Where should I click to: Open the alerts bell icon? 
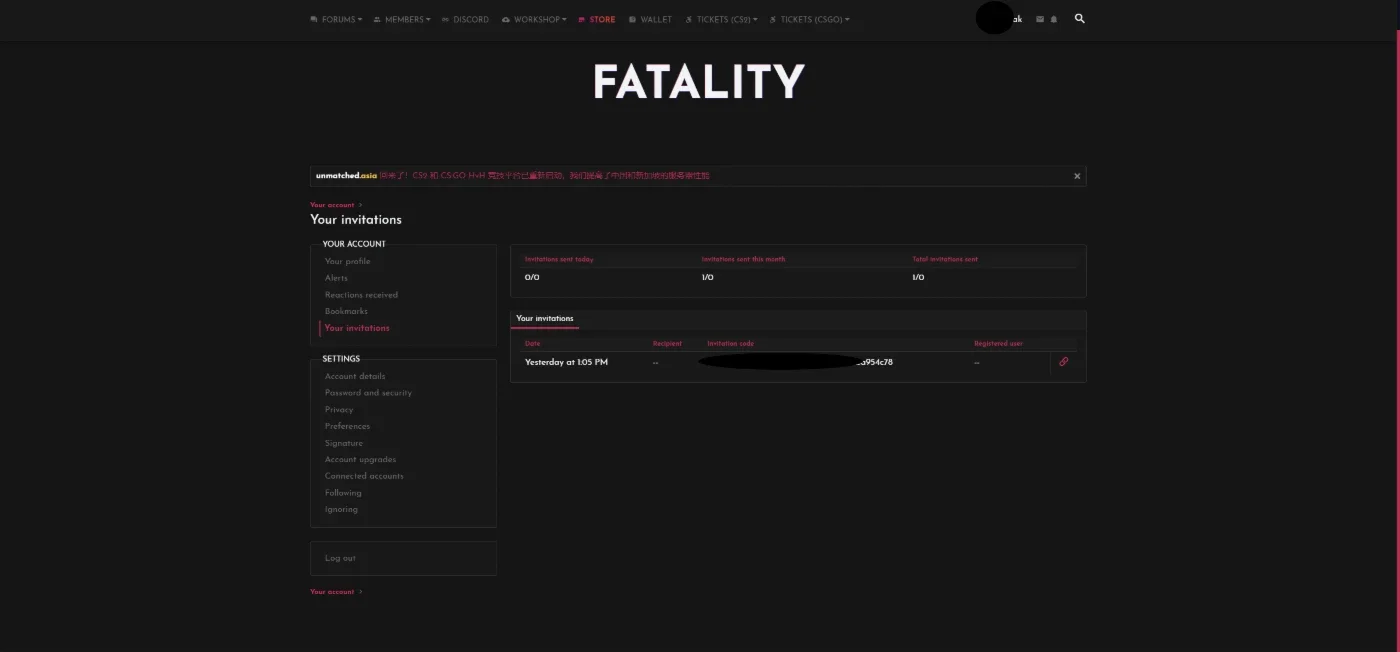click(x=1054, y=19)
